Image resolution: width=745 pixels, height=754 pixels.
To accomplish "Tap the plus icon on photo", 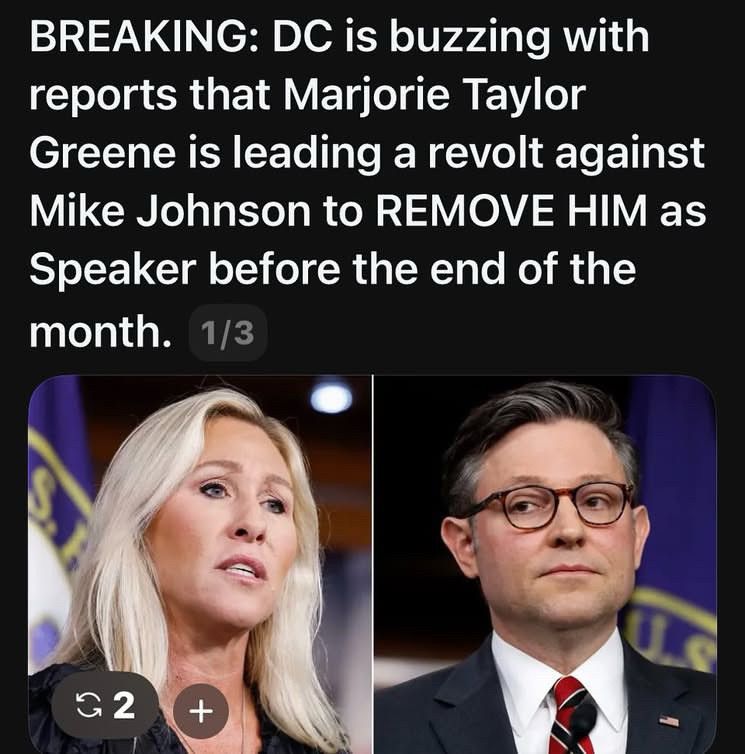I will tap(200, 709).
